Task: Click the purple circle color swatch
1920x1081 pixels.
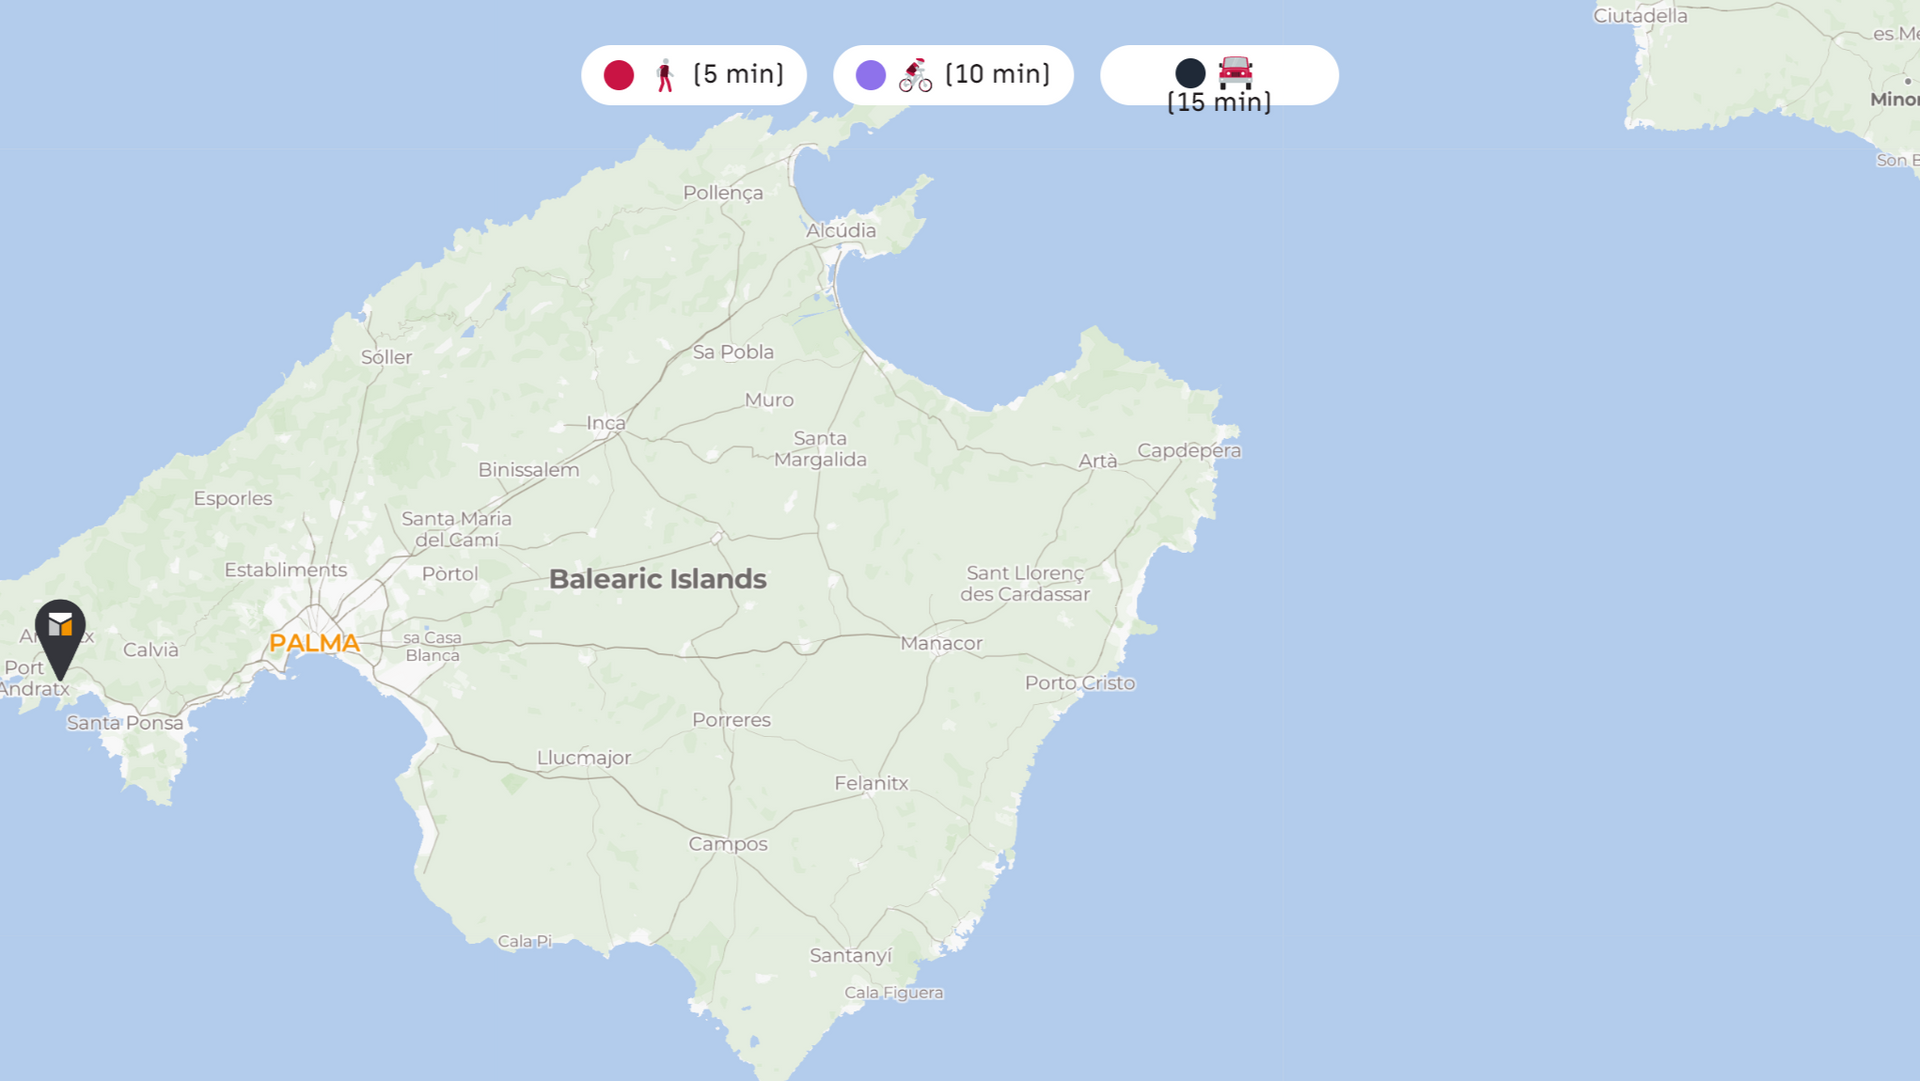Action: (x=871, y=75)
